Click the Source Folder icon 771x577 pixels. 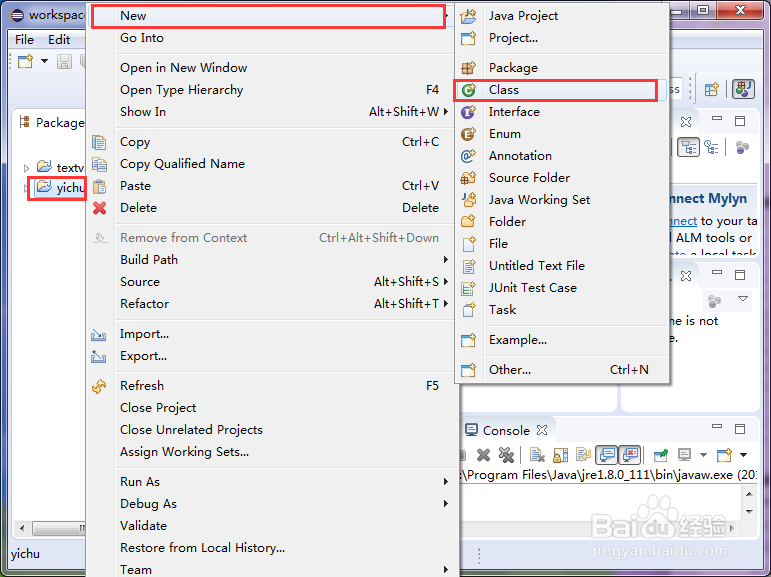click(x=468, y=178)
